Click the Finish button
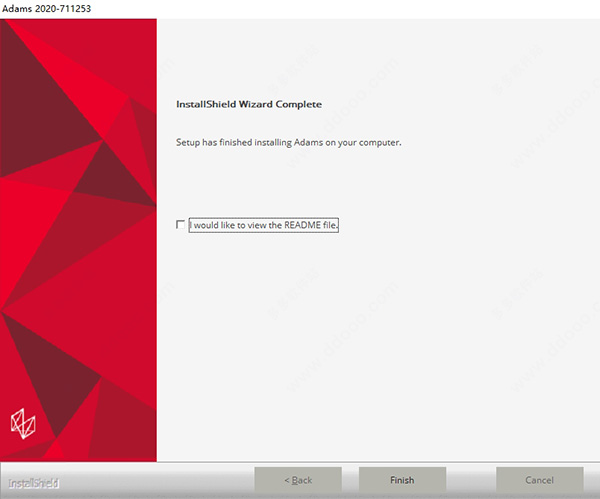 pyautogui.click(x=402, y=480)
